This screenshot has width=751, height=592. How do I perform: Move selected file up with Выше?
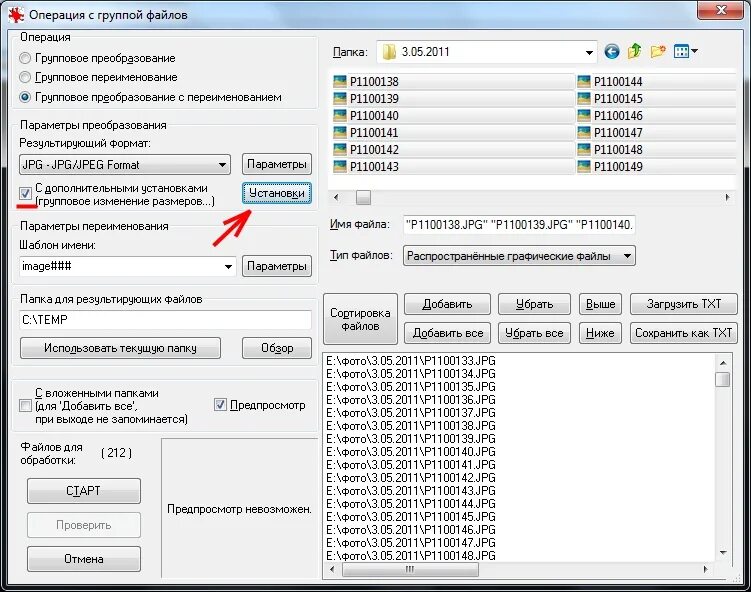(x=600, y=304)
